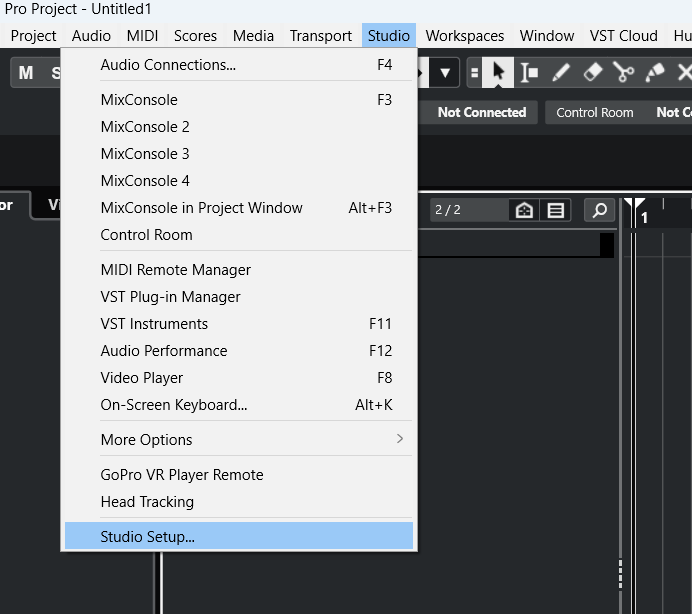Viewport: 692px width, 614px height.
Task: Open MixConsole from Studio menu
Action: (239, 100)
